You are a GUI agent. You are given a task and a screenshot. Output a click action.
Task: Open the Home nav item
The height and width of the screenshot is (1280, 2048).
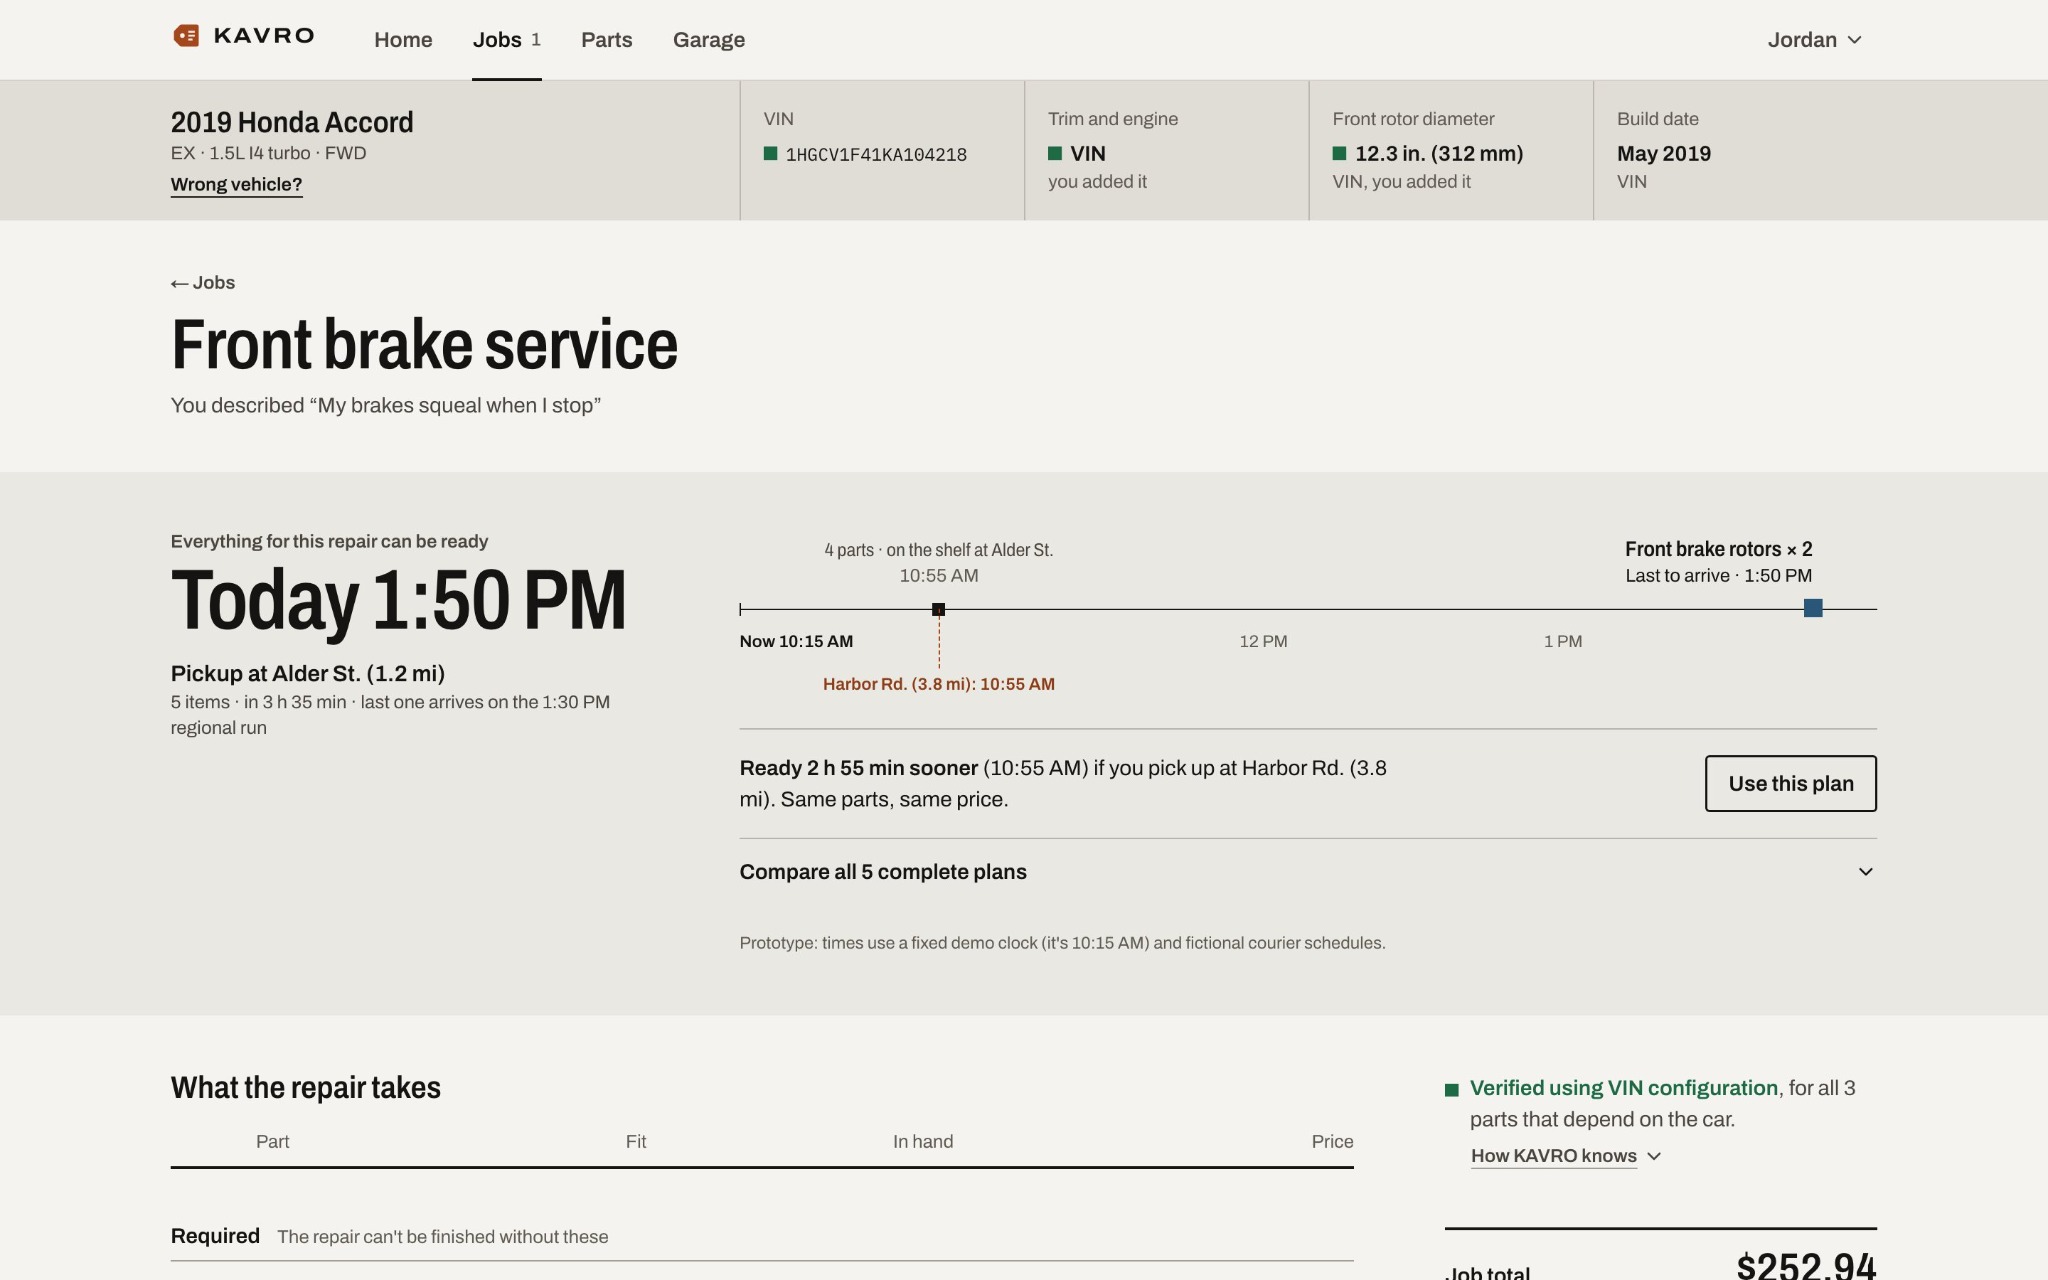click(x=403, y=40)
